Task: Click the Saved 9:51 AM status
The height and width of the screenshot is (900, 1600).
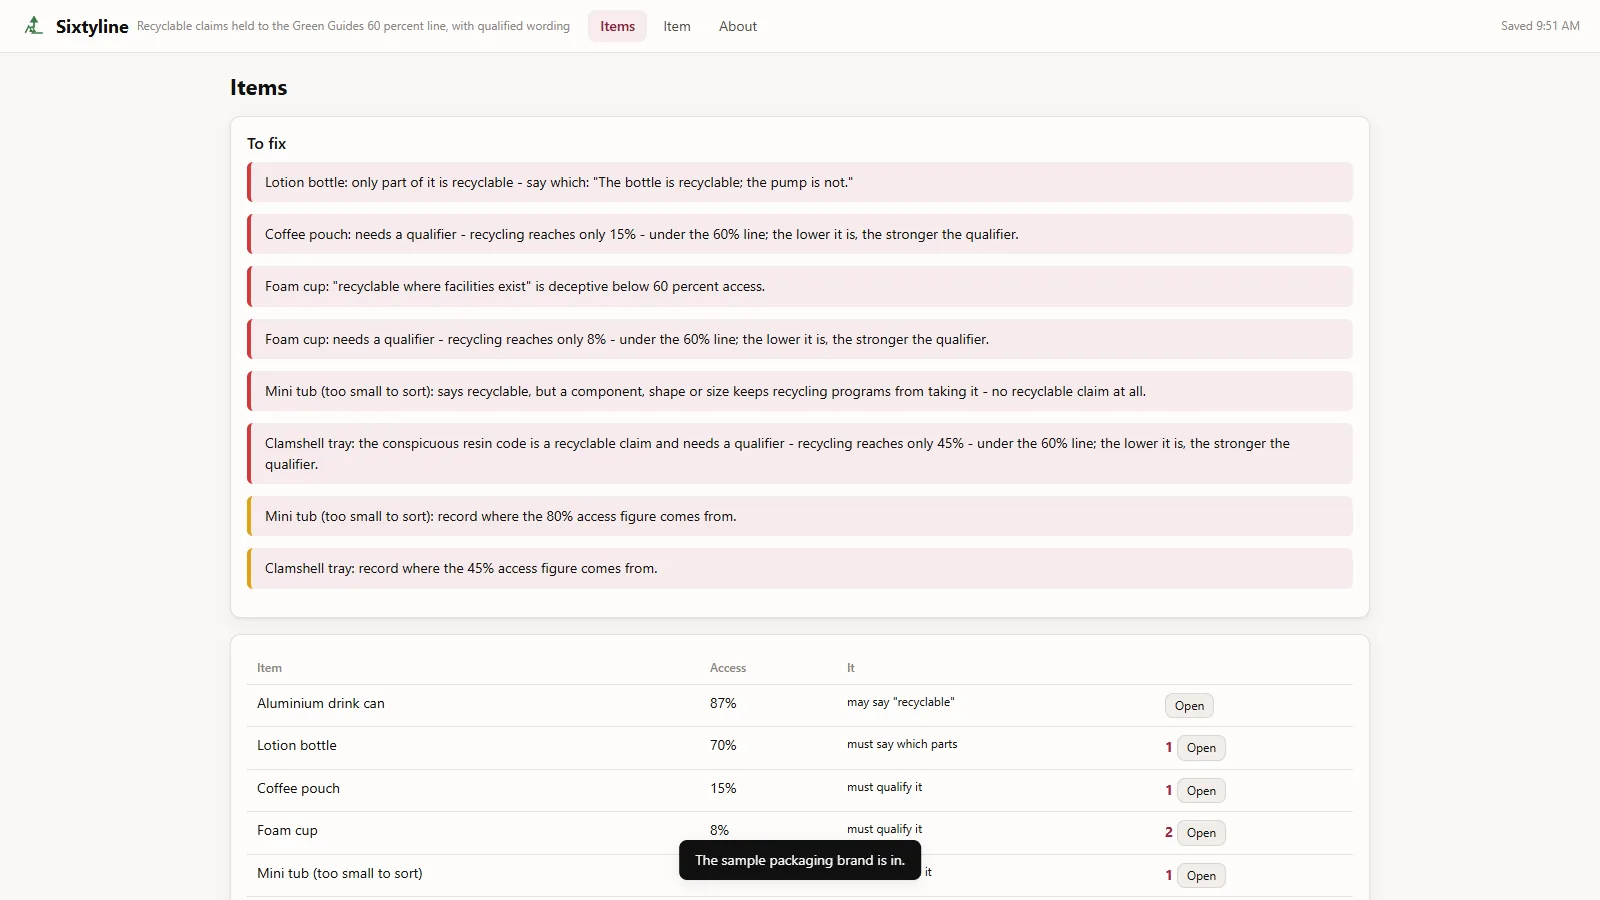Action: point(1540,26)
